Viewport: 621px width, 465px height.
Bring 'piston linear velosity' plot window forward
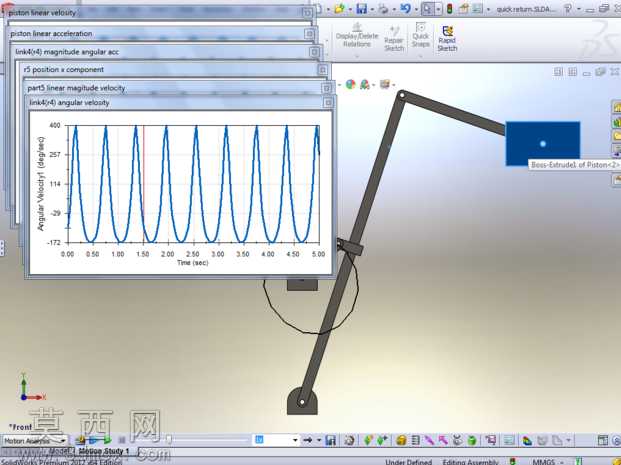click(156, 13)
